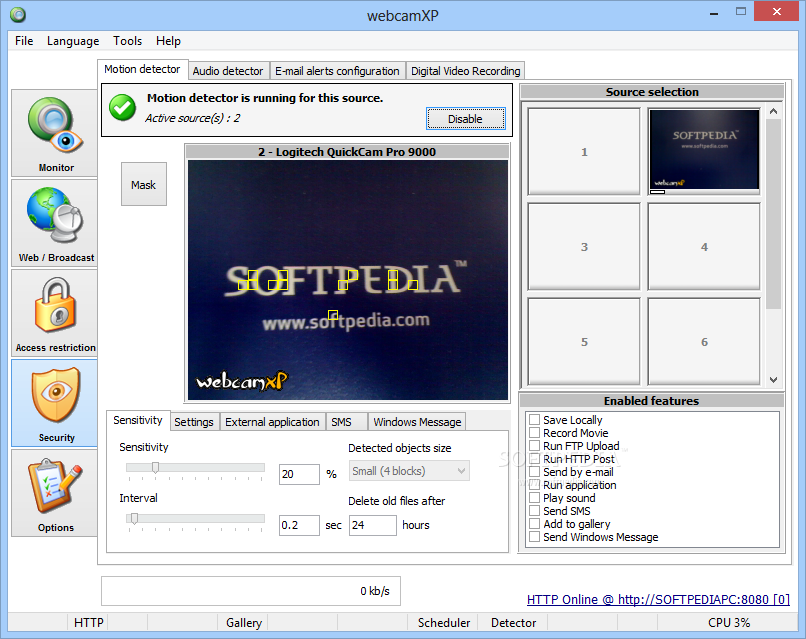Click the 0 kb/s bandwidth bar
This screenshot has height=639, width=806.
[x=251, y=591]
